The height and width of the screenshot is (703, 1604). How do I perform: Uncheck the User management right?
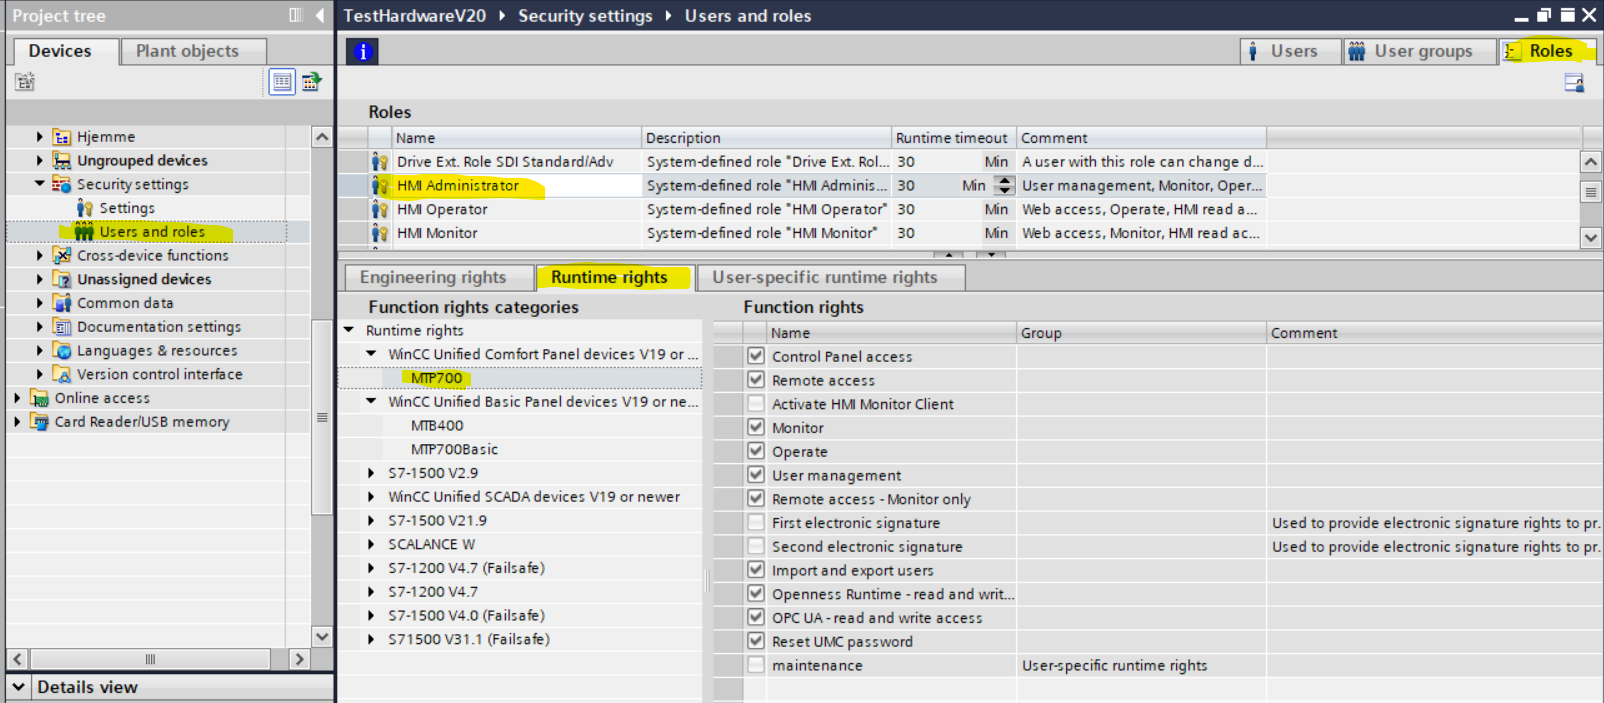[756, 475]
